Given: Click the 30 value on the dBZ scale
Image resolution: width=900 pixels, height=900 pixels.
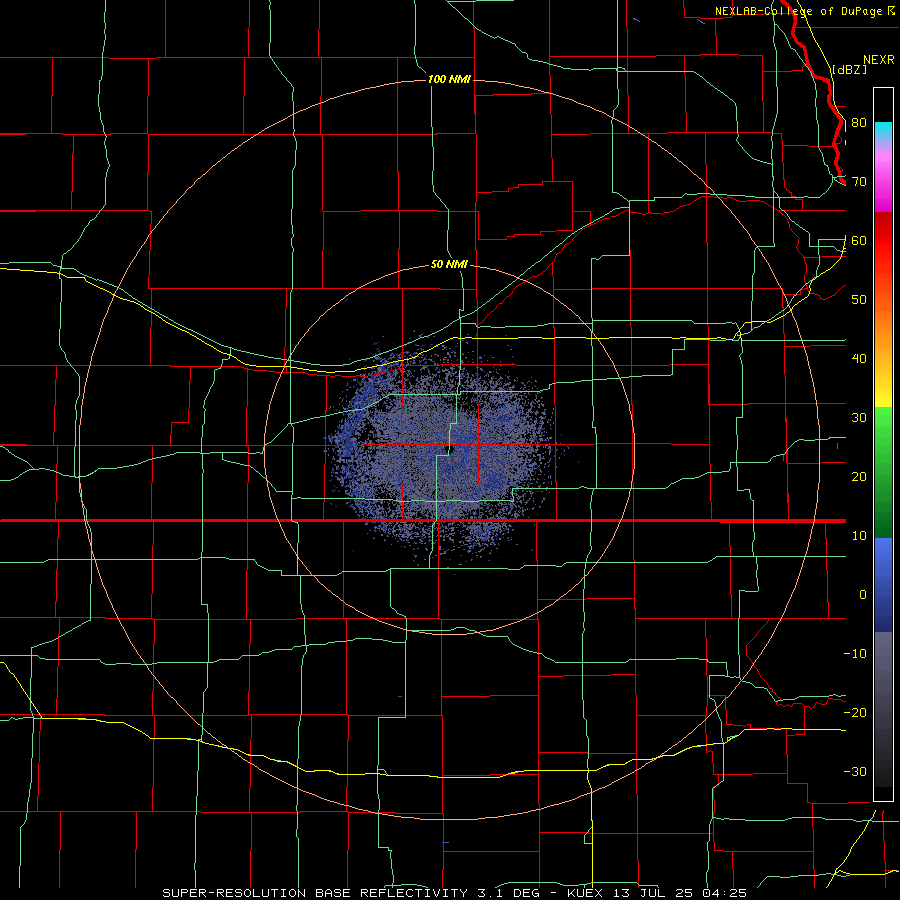Looking at the screenshot, I should 859,418.
